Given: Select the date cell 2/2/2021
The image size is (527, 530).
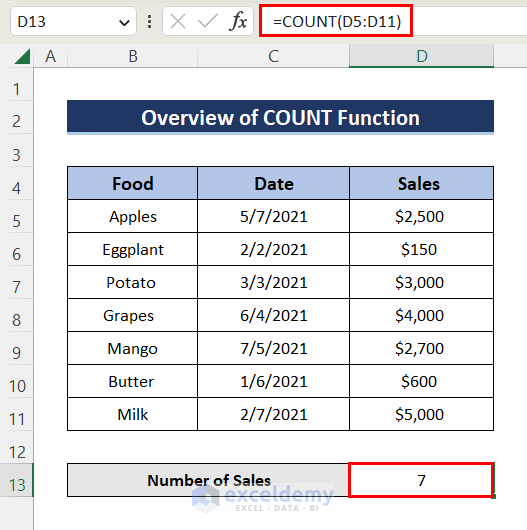Looking at the screenshot, I should coord(273,249).
